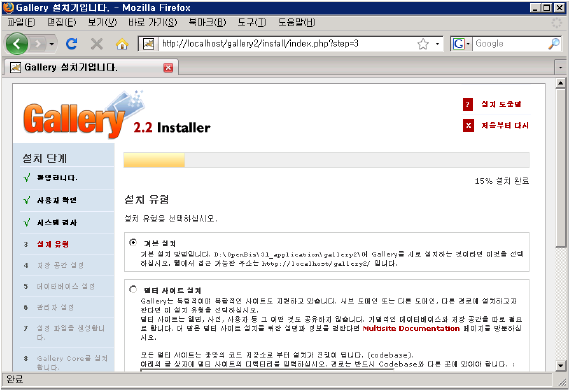Click the red X start over icon
Screen dimensions: 569x390
point(468,126)
